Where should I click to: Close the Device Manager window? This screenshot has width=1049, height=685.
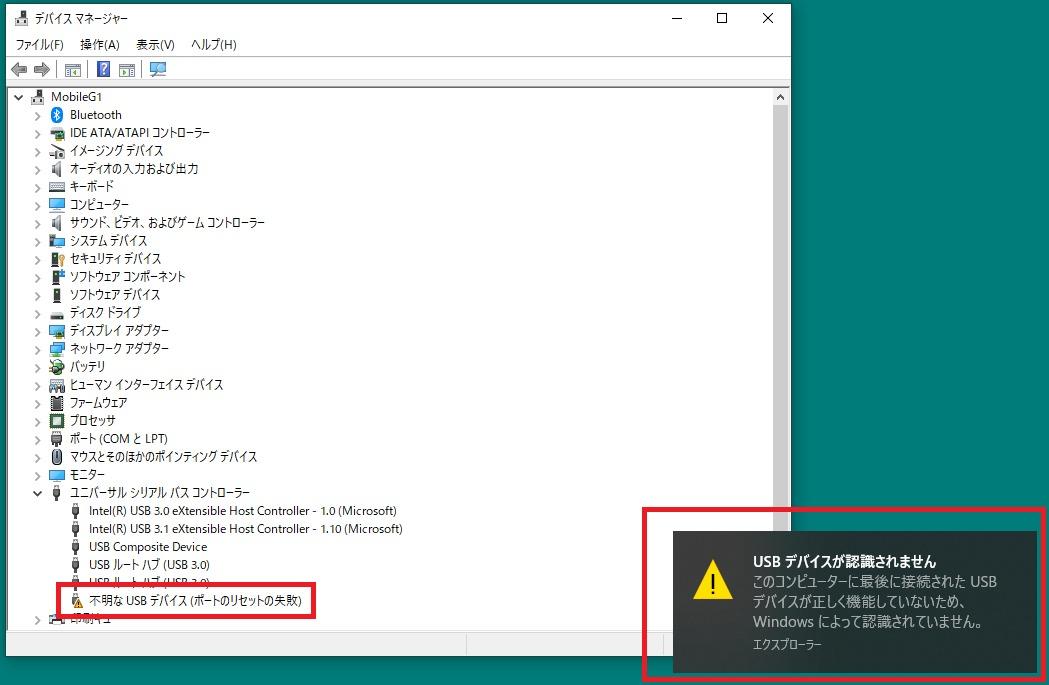coord(768,18)
